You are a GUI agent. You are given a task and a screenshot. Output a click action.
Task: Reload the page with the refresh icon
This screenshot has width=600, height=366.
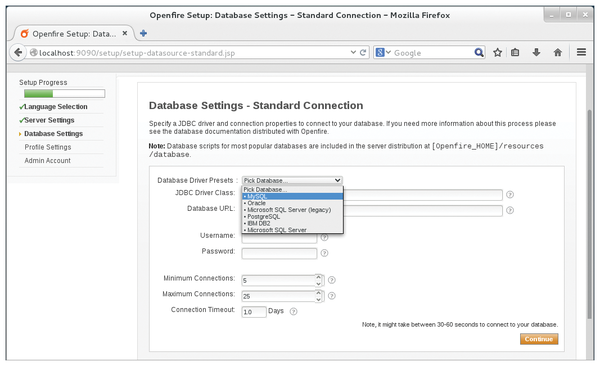point(363,52)
